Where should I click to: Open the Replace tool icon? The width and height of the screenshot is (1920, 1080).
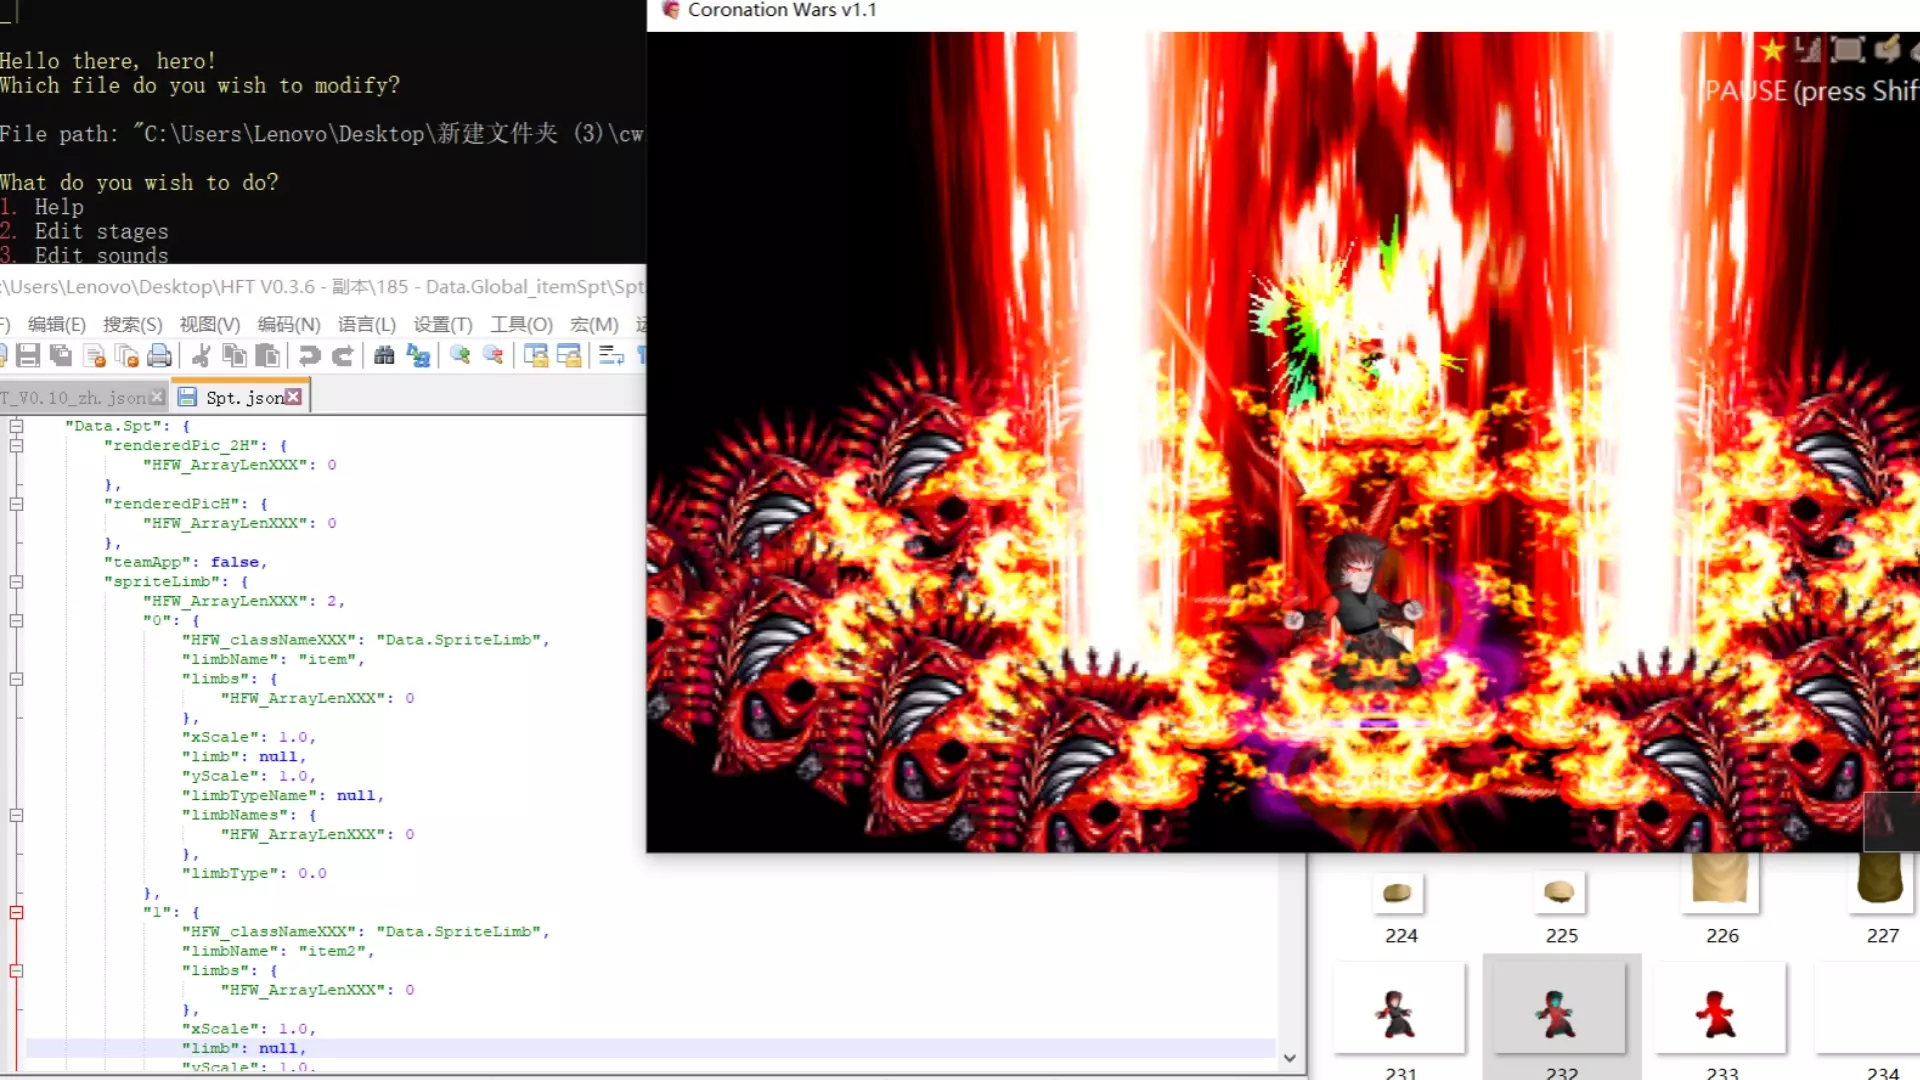[418, 355]
